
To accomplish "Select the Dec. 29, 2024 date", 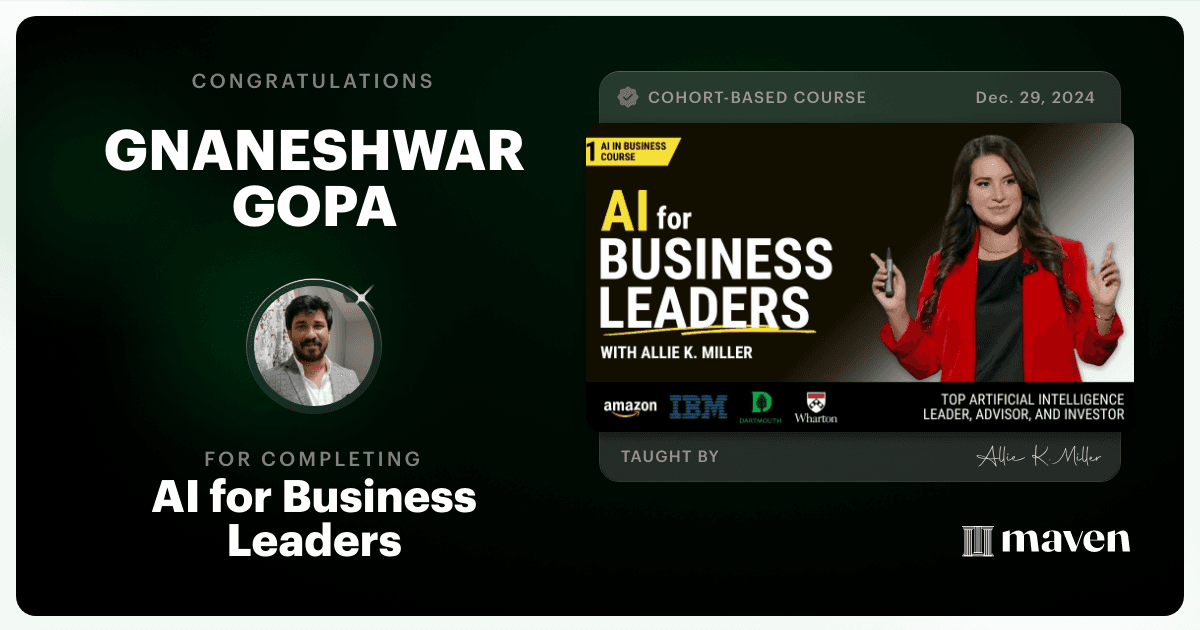I will point(1035,98).
